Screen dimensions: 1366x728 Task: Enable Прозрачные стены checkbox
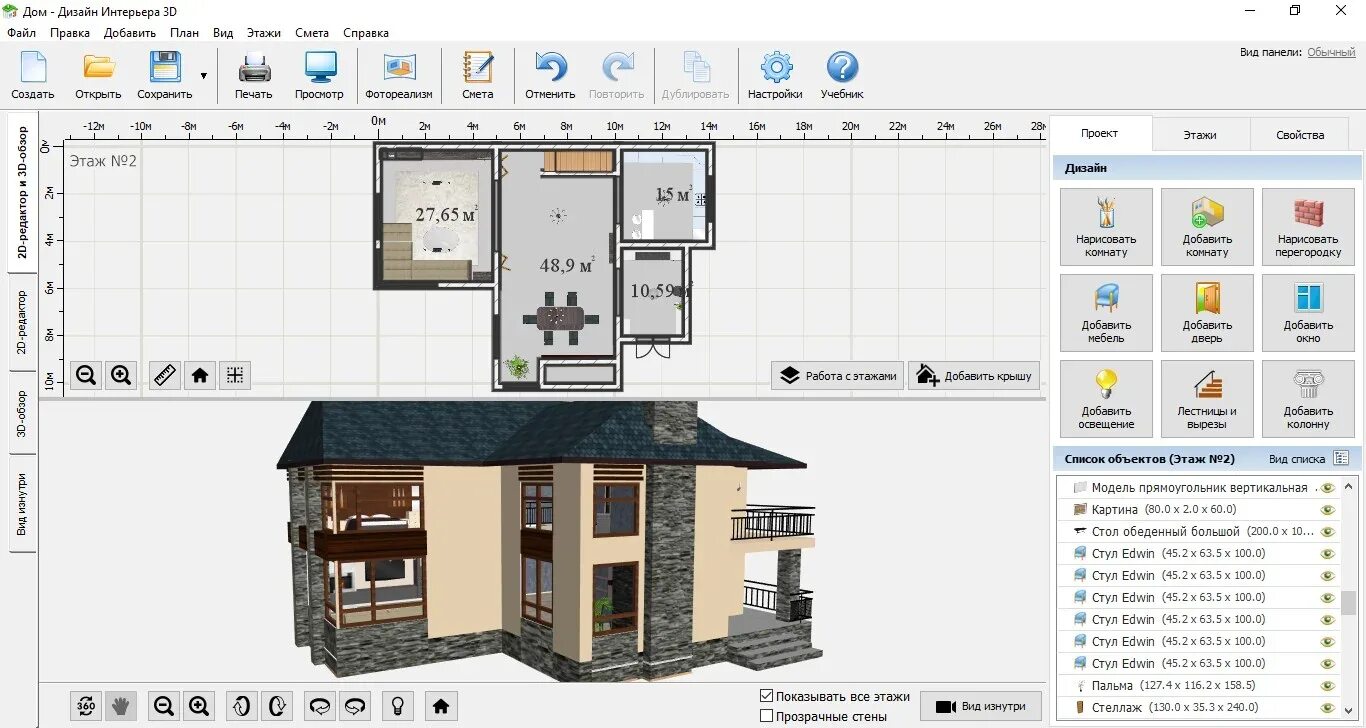[767, 716]
